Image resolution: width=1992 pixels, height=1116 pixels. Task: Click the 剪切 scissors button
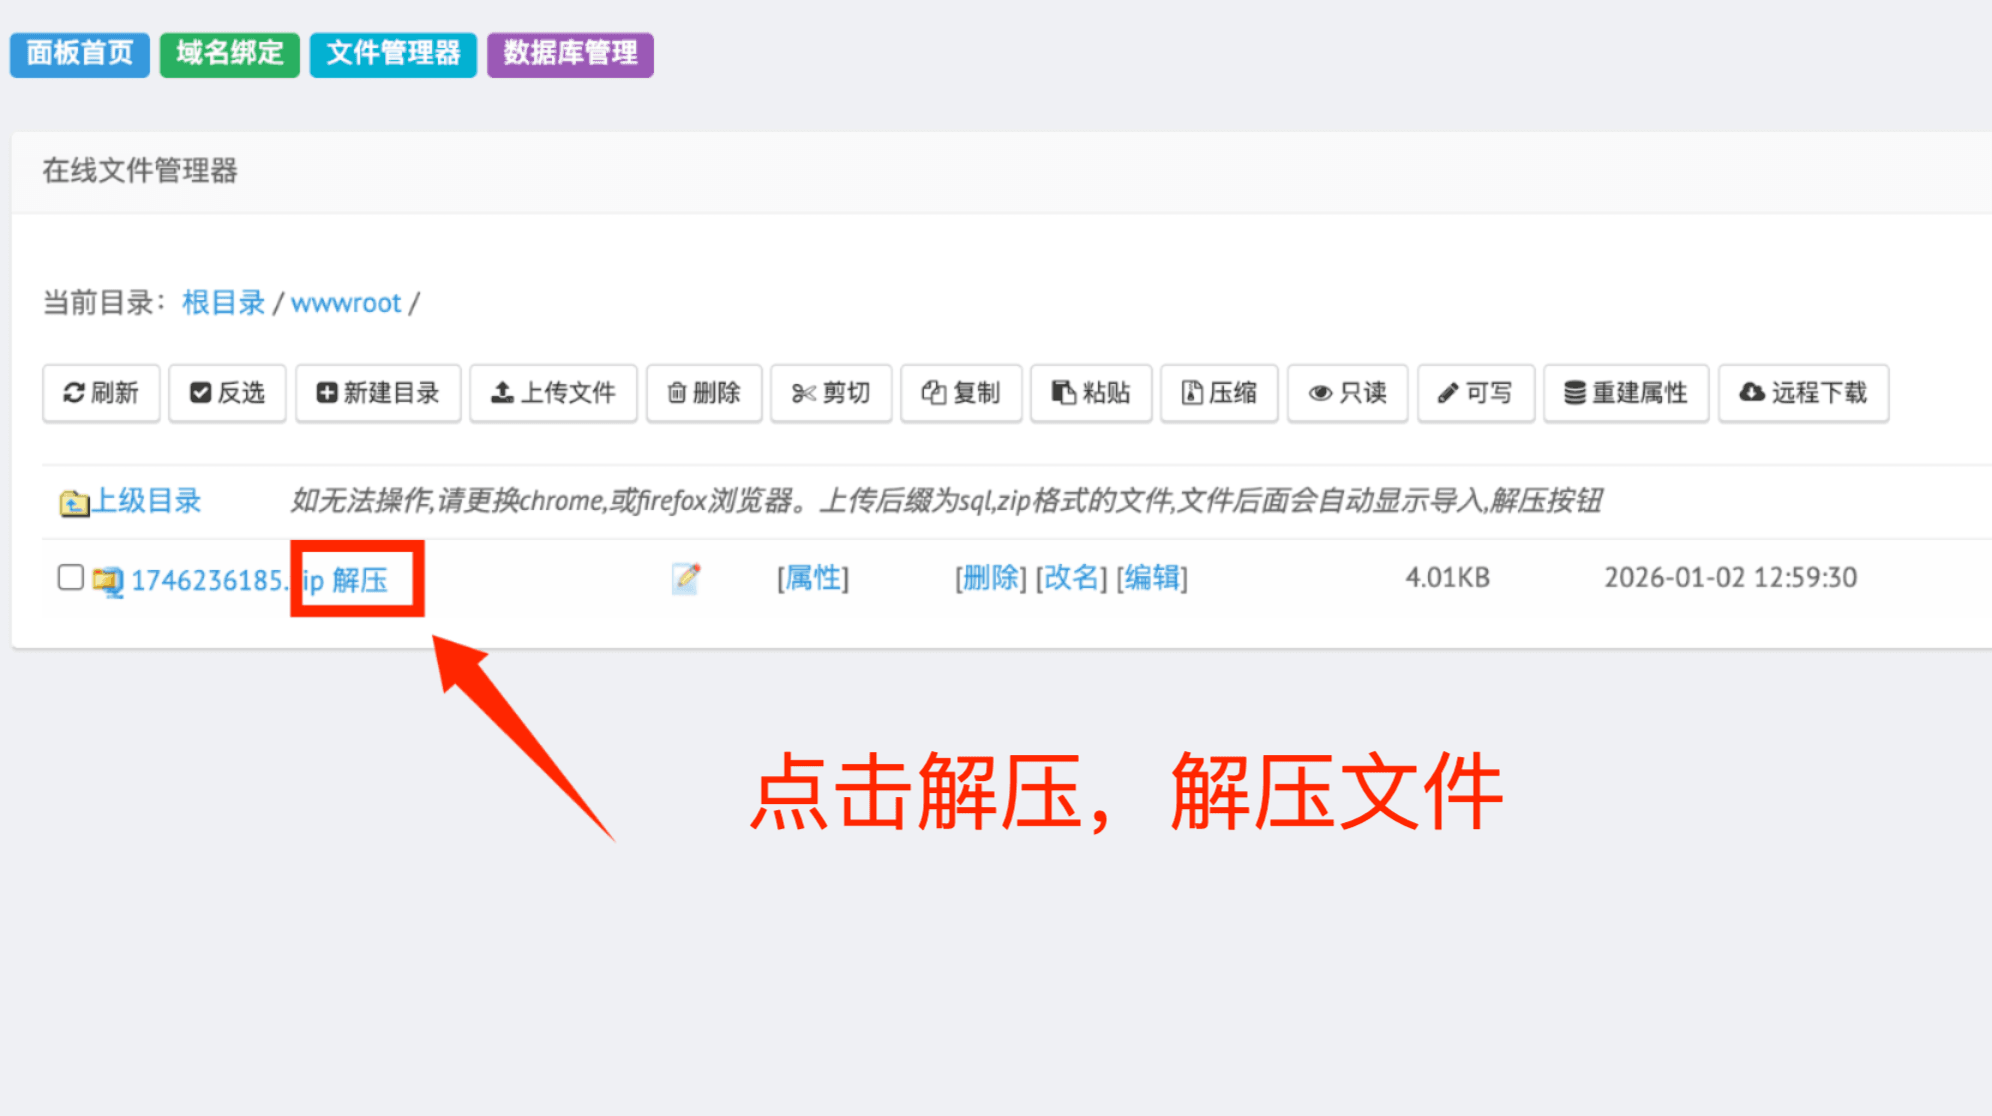click(x=830, y=393)
